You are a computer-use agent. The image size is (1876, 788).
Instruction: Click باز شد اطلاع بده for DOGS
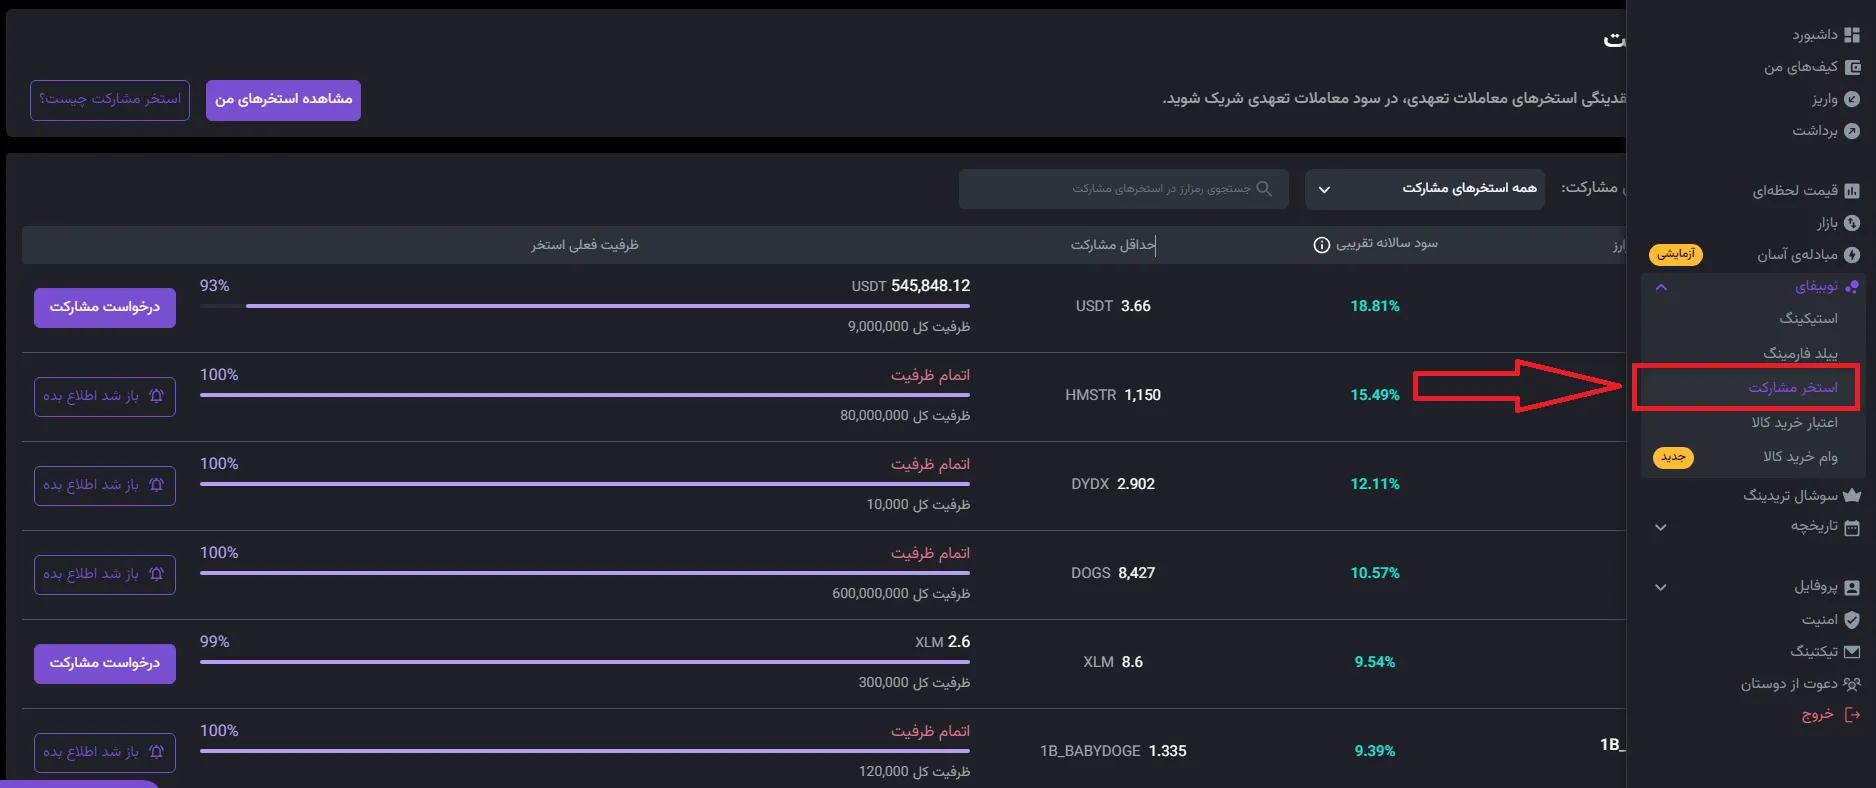[x=105, y=574]
